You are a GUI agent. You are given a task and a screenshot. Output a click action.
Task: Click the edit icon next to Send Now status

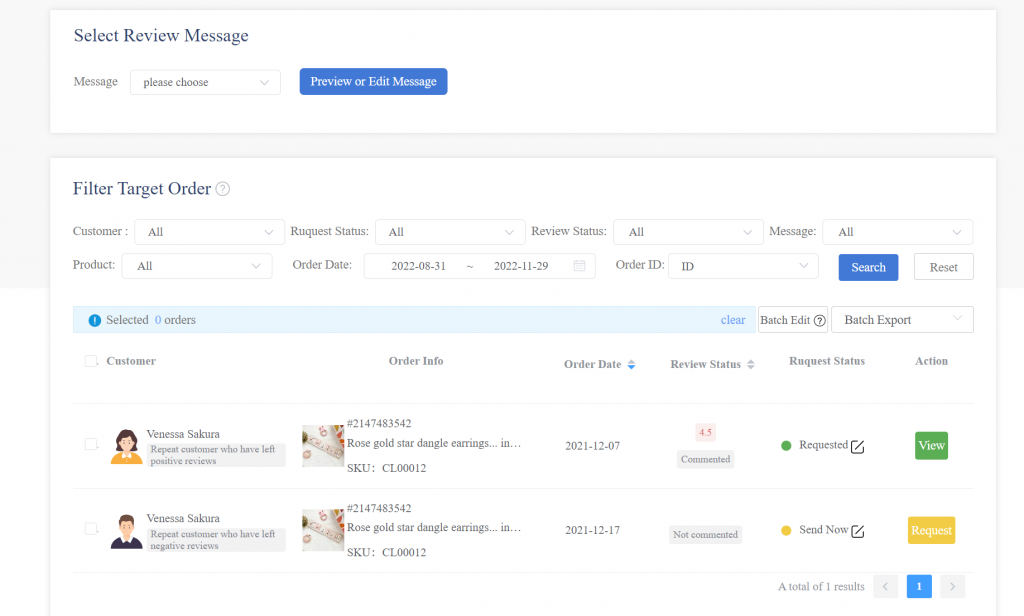pyautogui.click(x=857, y=531)
